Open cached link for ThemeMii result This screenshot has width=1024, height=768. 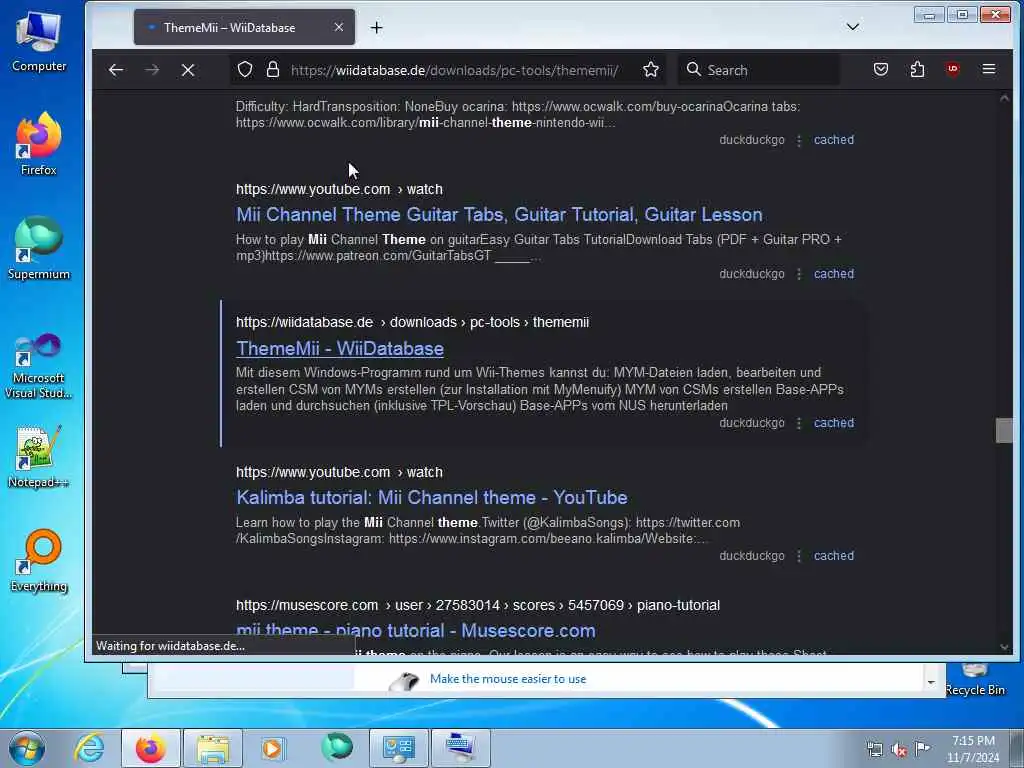tap(833, 423)
